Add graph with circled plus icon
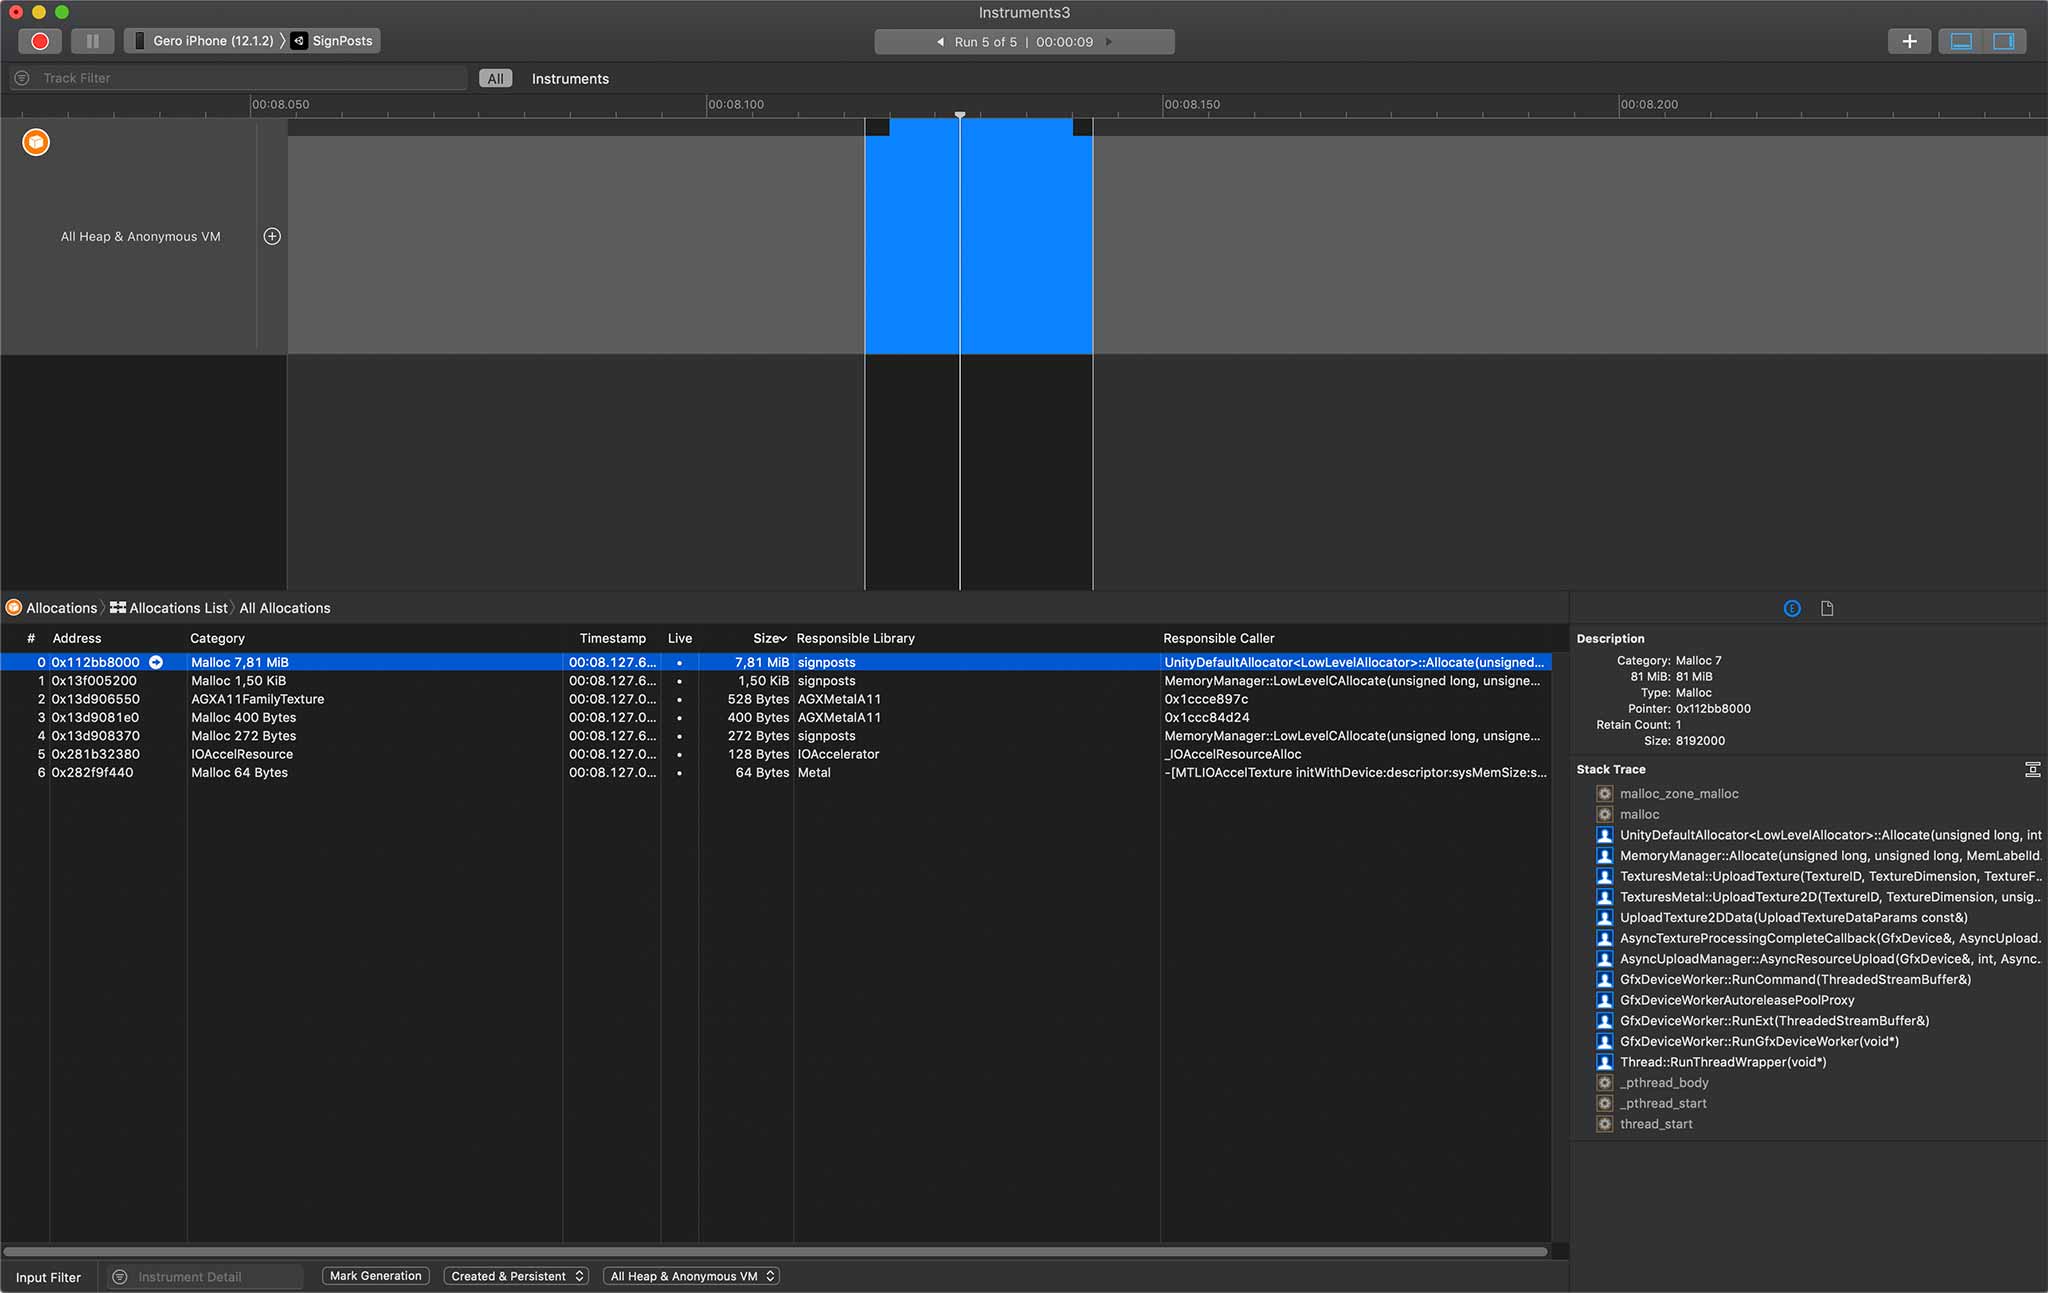 point(272,236)
